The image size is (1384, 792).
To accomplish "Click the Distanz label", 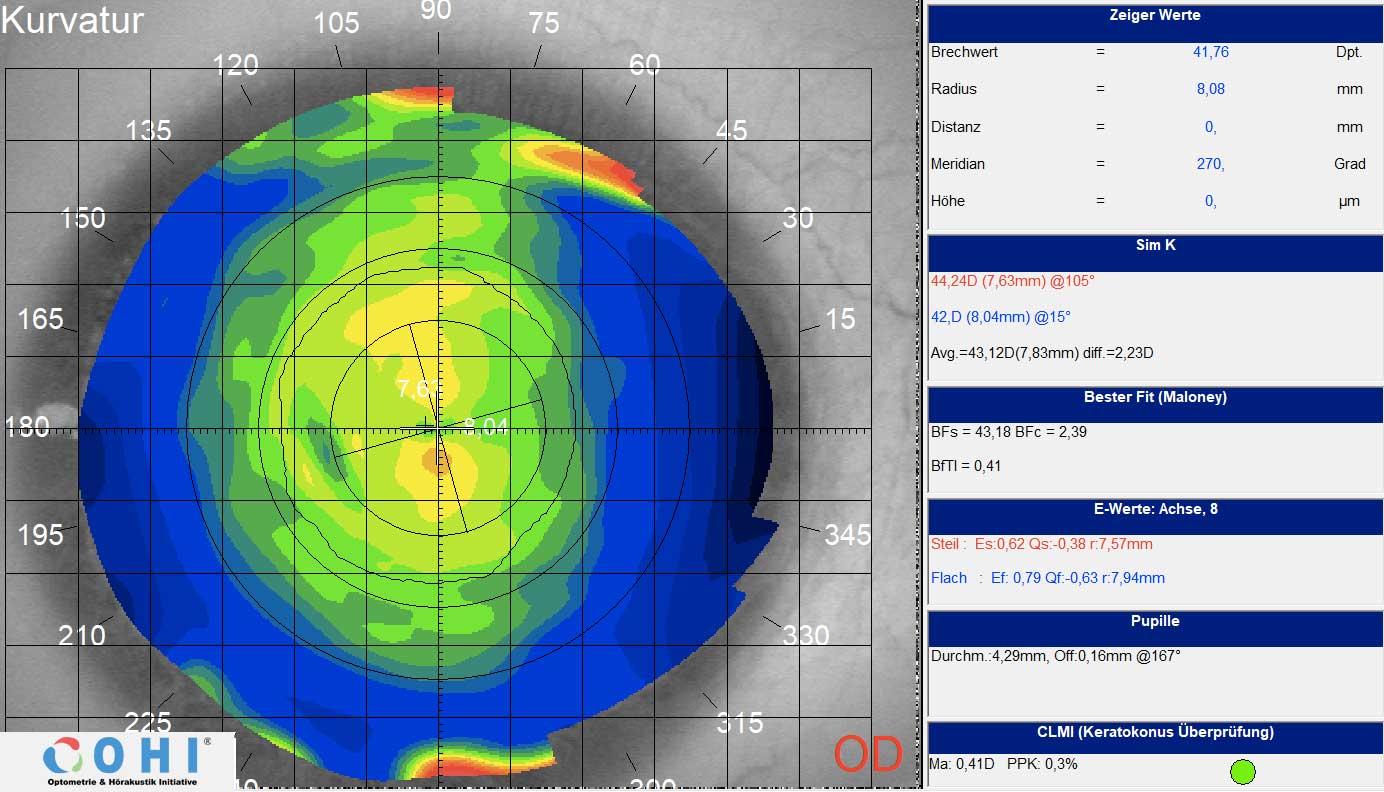I will coord(956,127).
